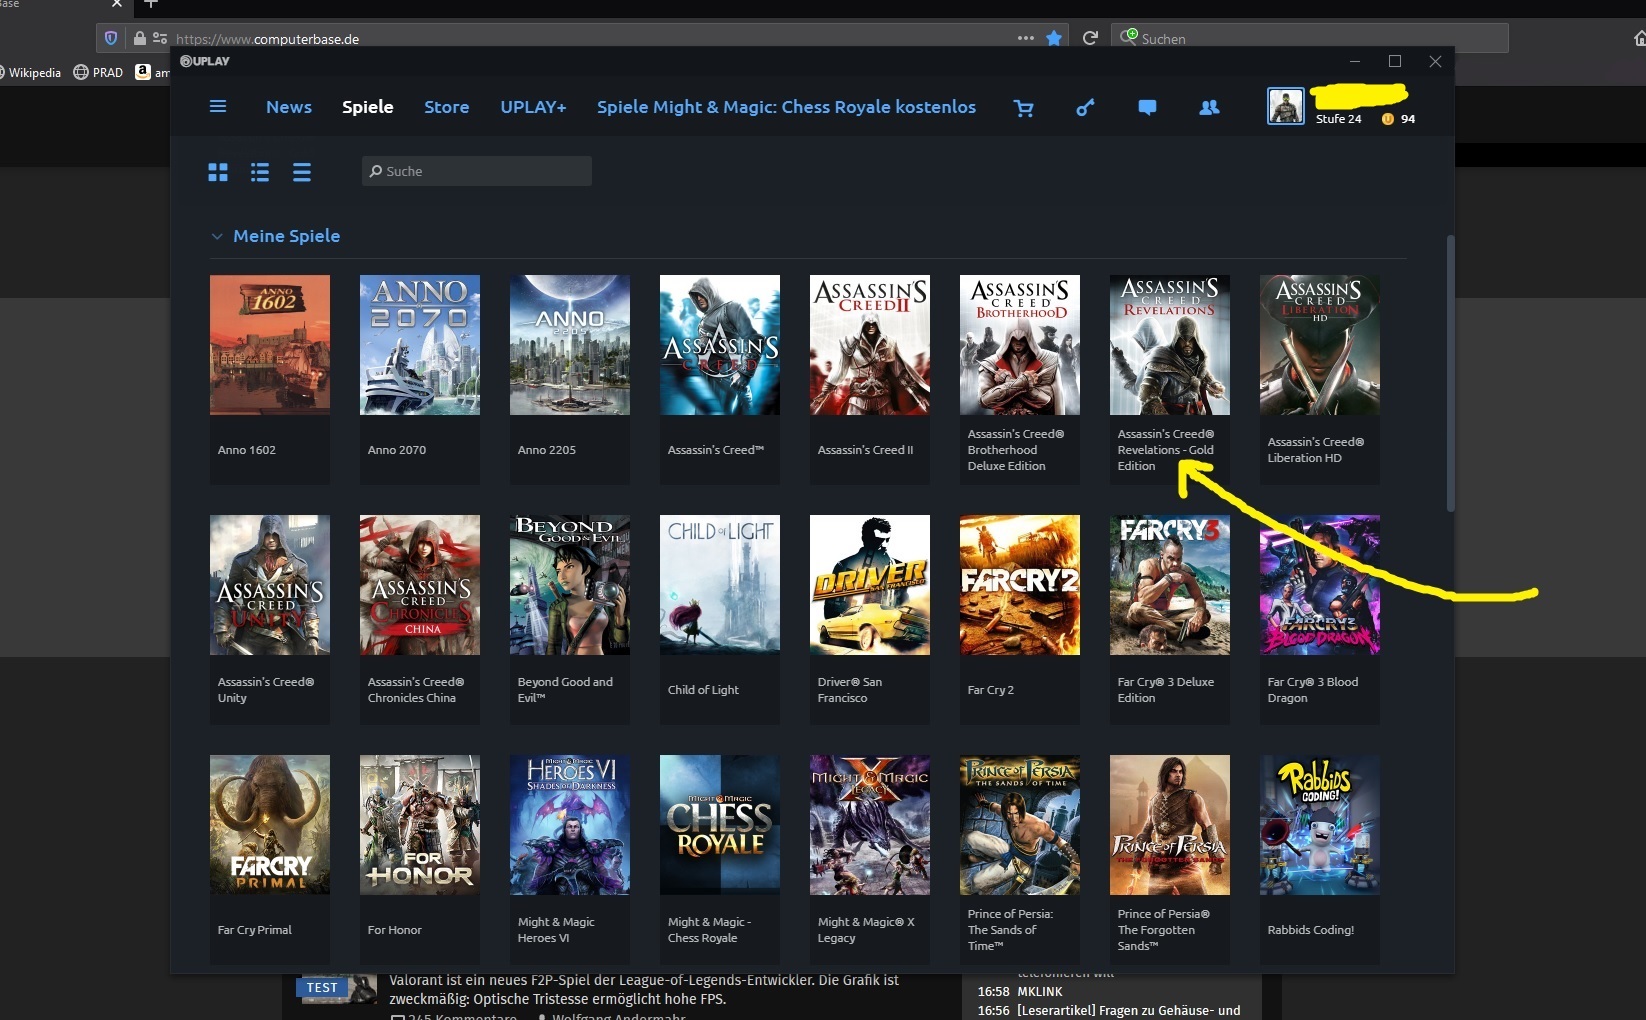Image resolution: width=1646 pixels, height=1020 pixels.
Task: Select Beyond Good and Evil cover
Action: tap(570, 585)
